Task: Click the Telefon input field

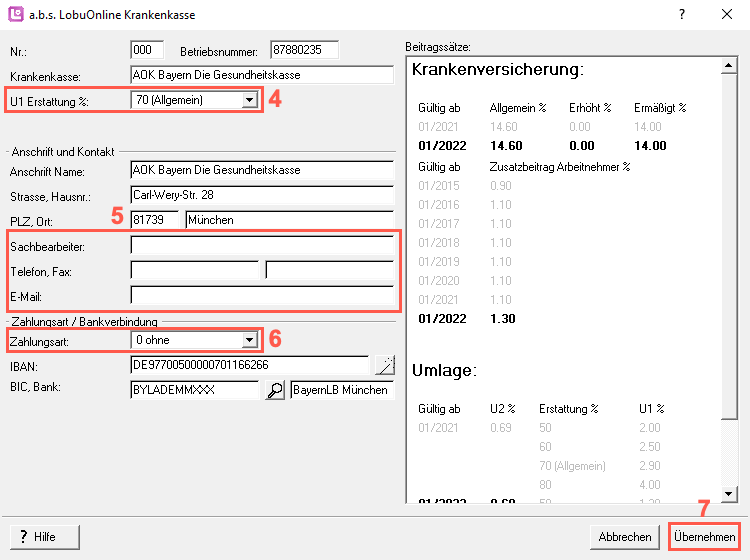Action: pyautogui.click(x=195, y=270)
